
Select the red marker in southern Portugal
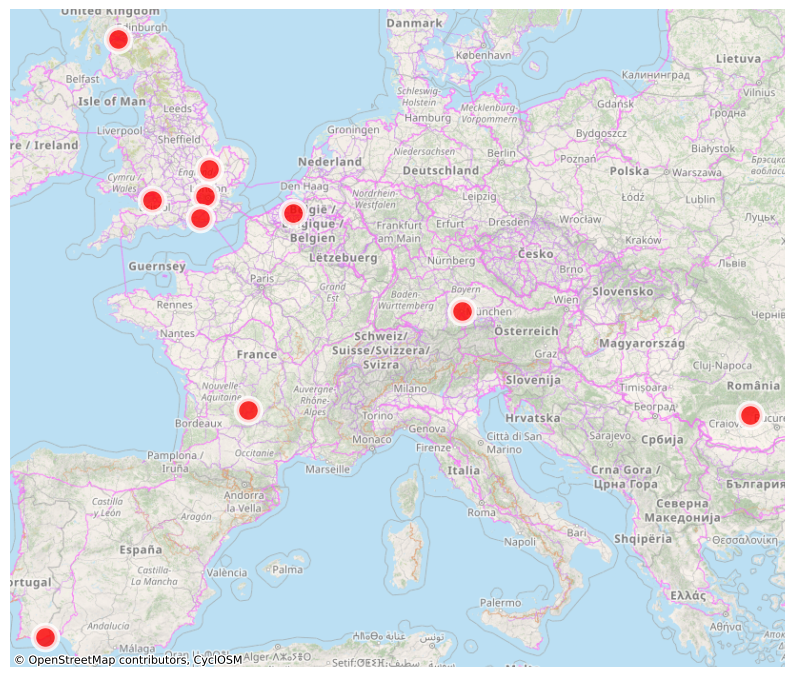point(45,637)
